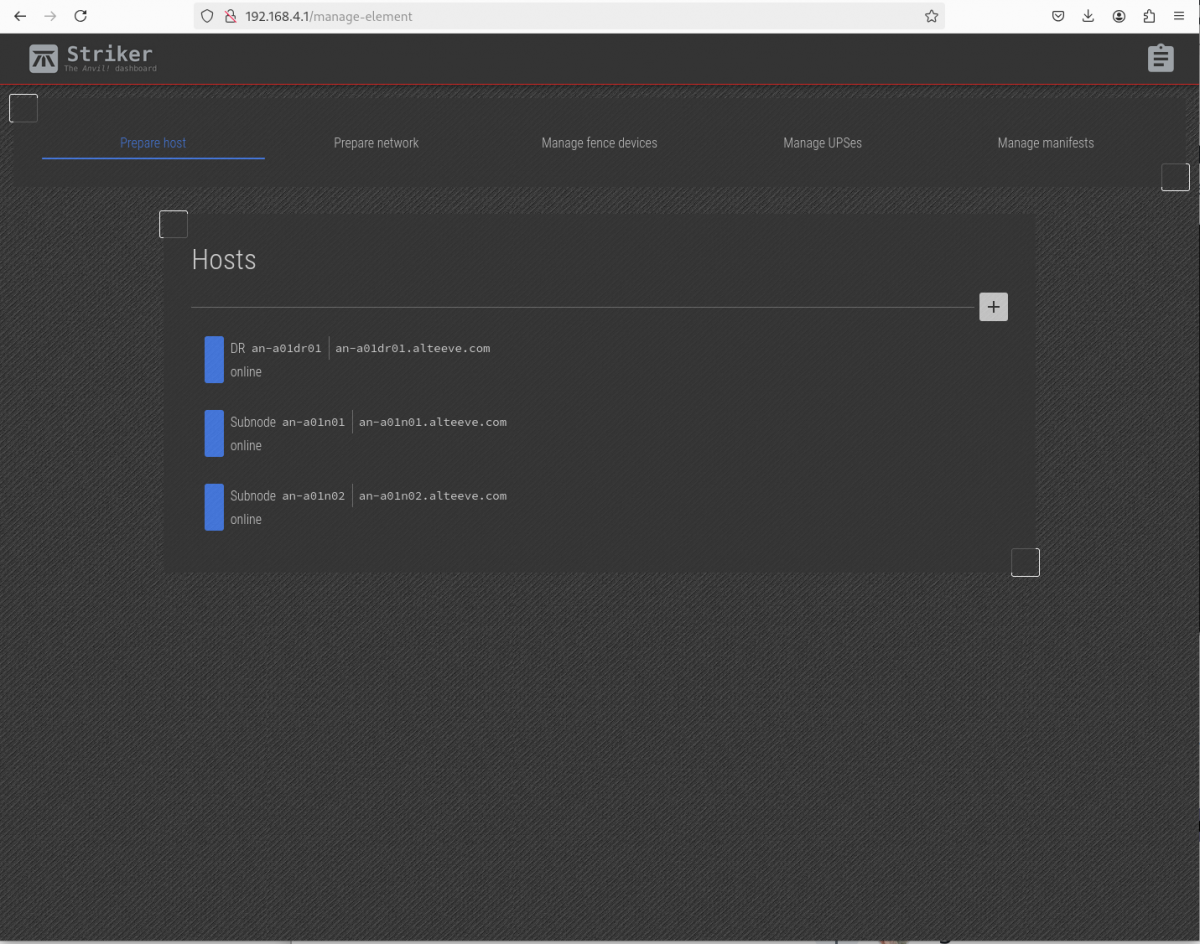Go to Manage manifests tab
1200x944 pixels.
1045,143
